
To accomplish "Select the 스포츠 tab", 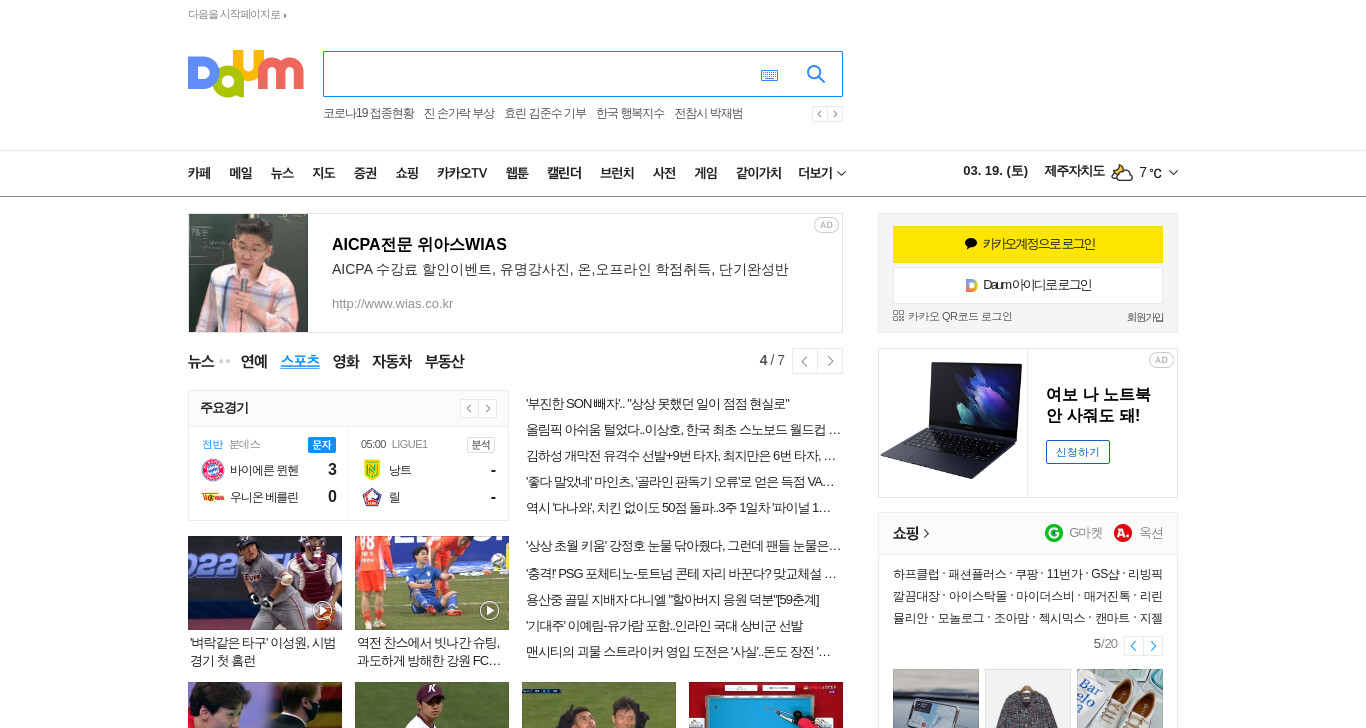I will click(x=300, y=361).
